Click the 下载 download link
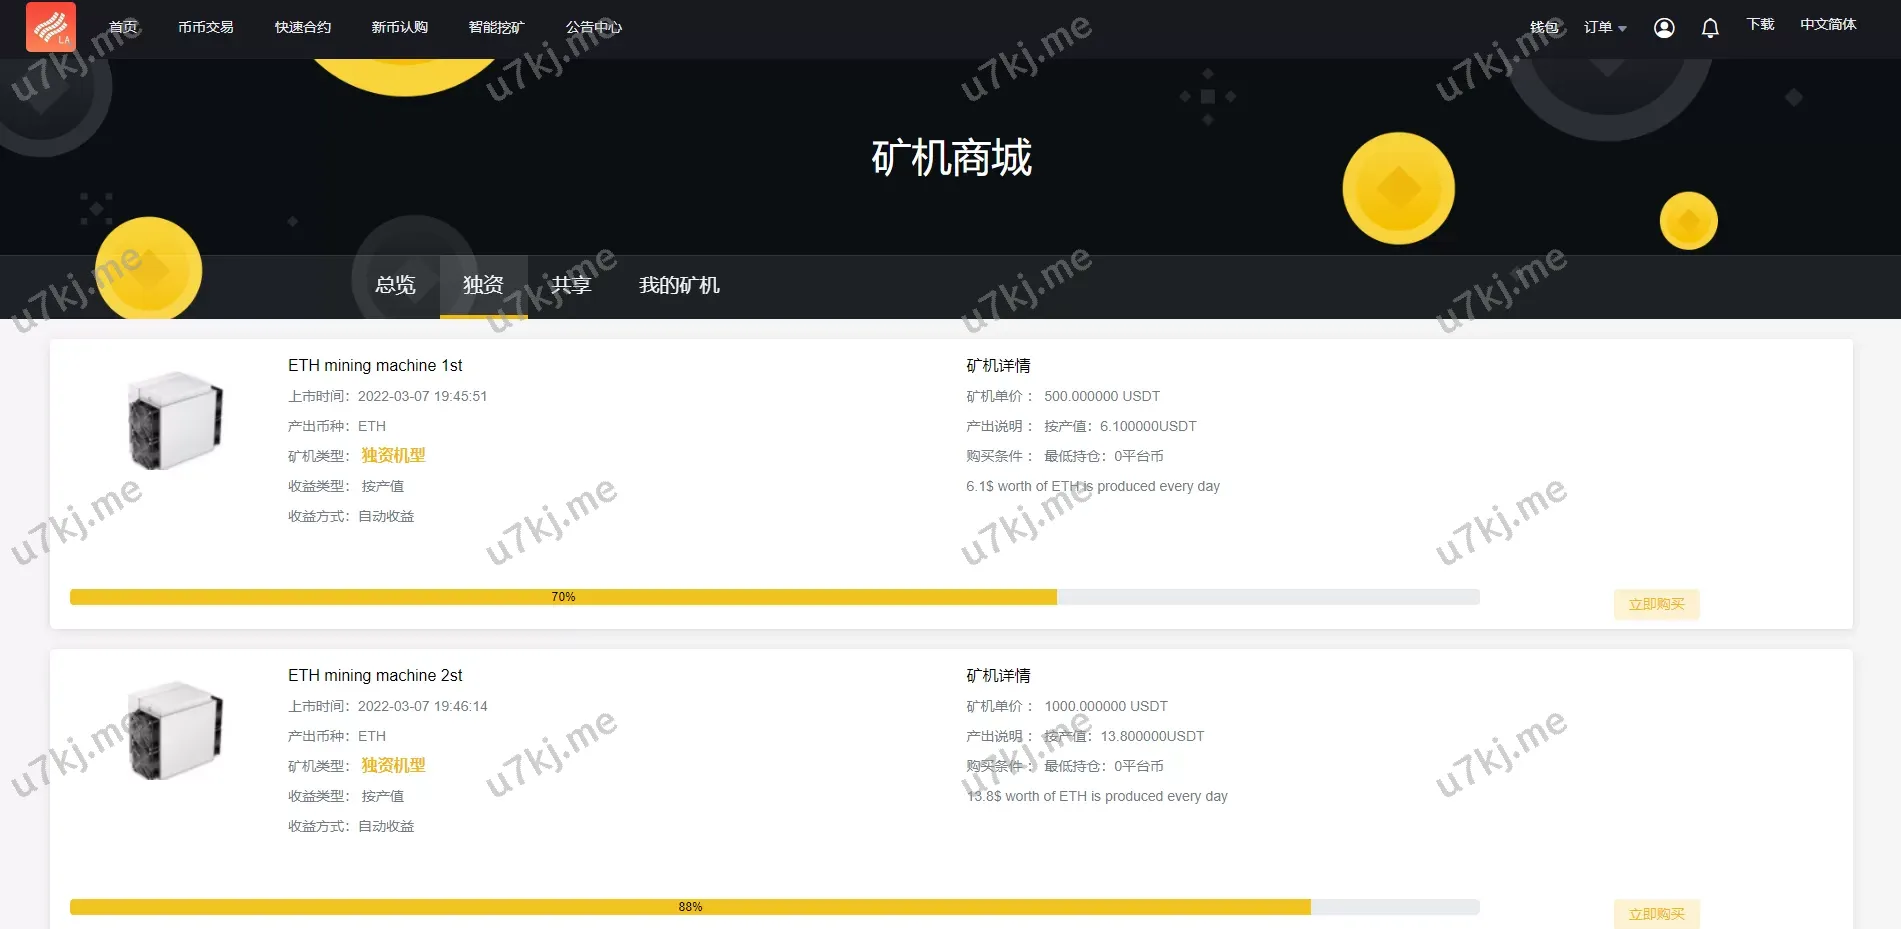 (1760, 24)
